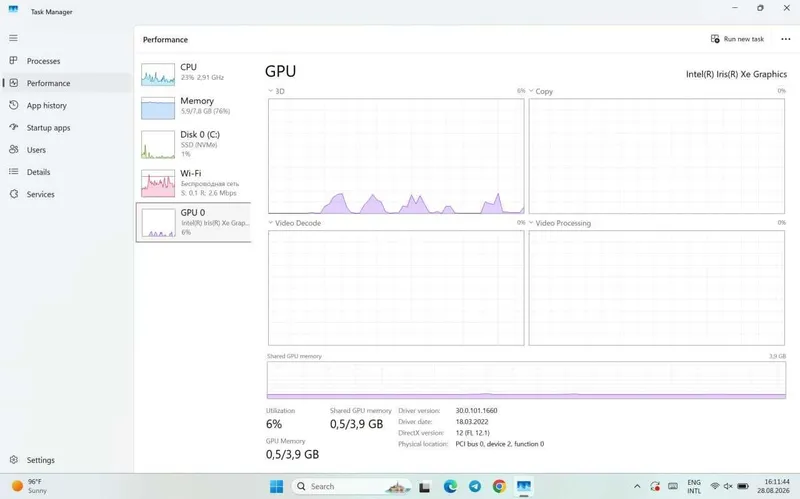Click the Shared GPU memory graph
The image size is (800, 499).
[526, 380]
